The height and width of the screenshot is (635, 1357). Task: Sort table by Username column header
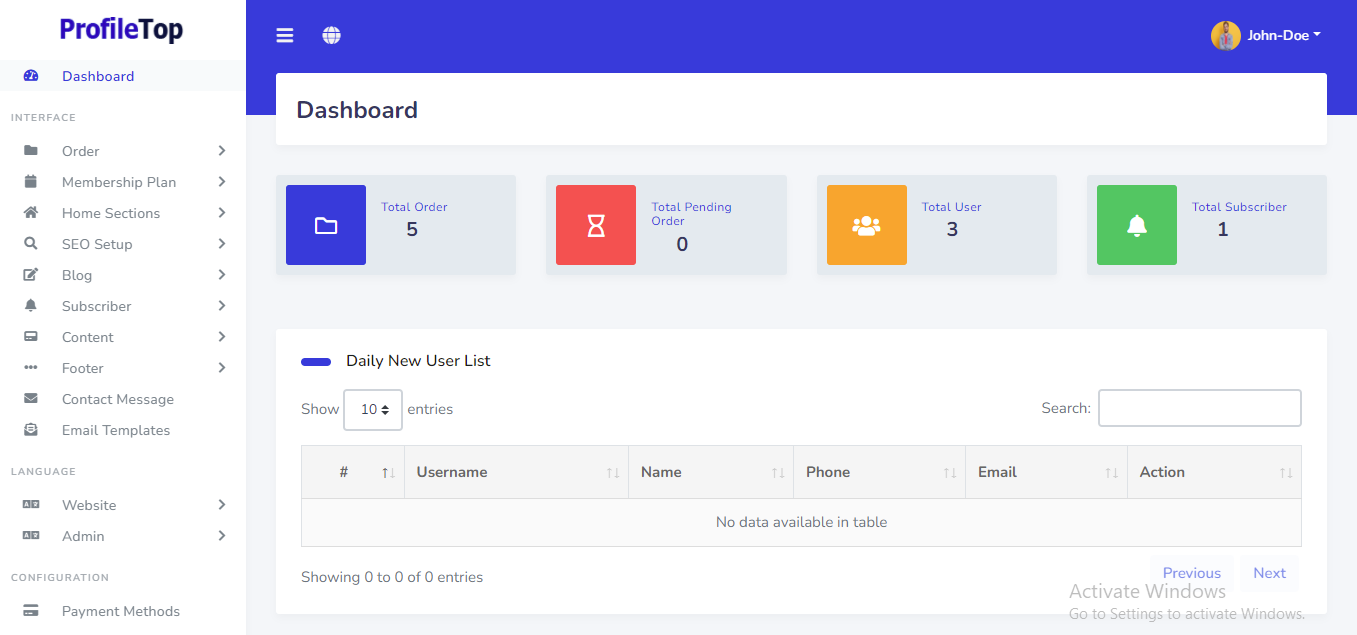tap(517, 472)
